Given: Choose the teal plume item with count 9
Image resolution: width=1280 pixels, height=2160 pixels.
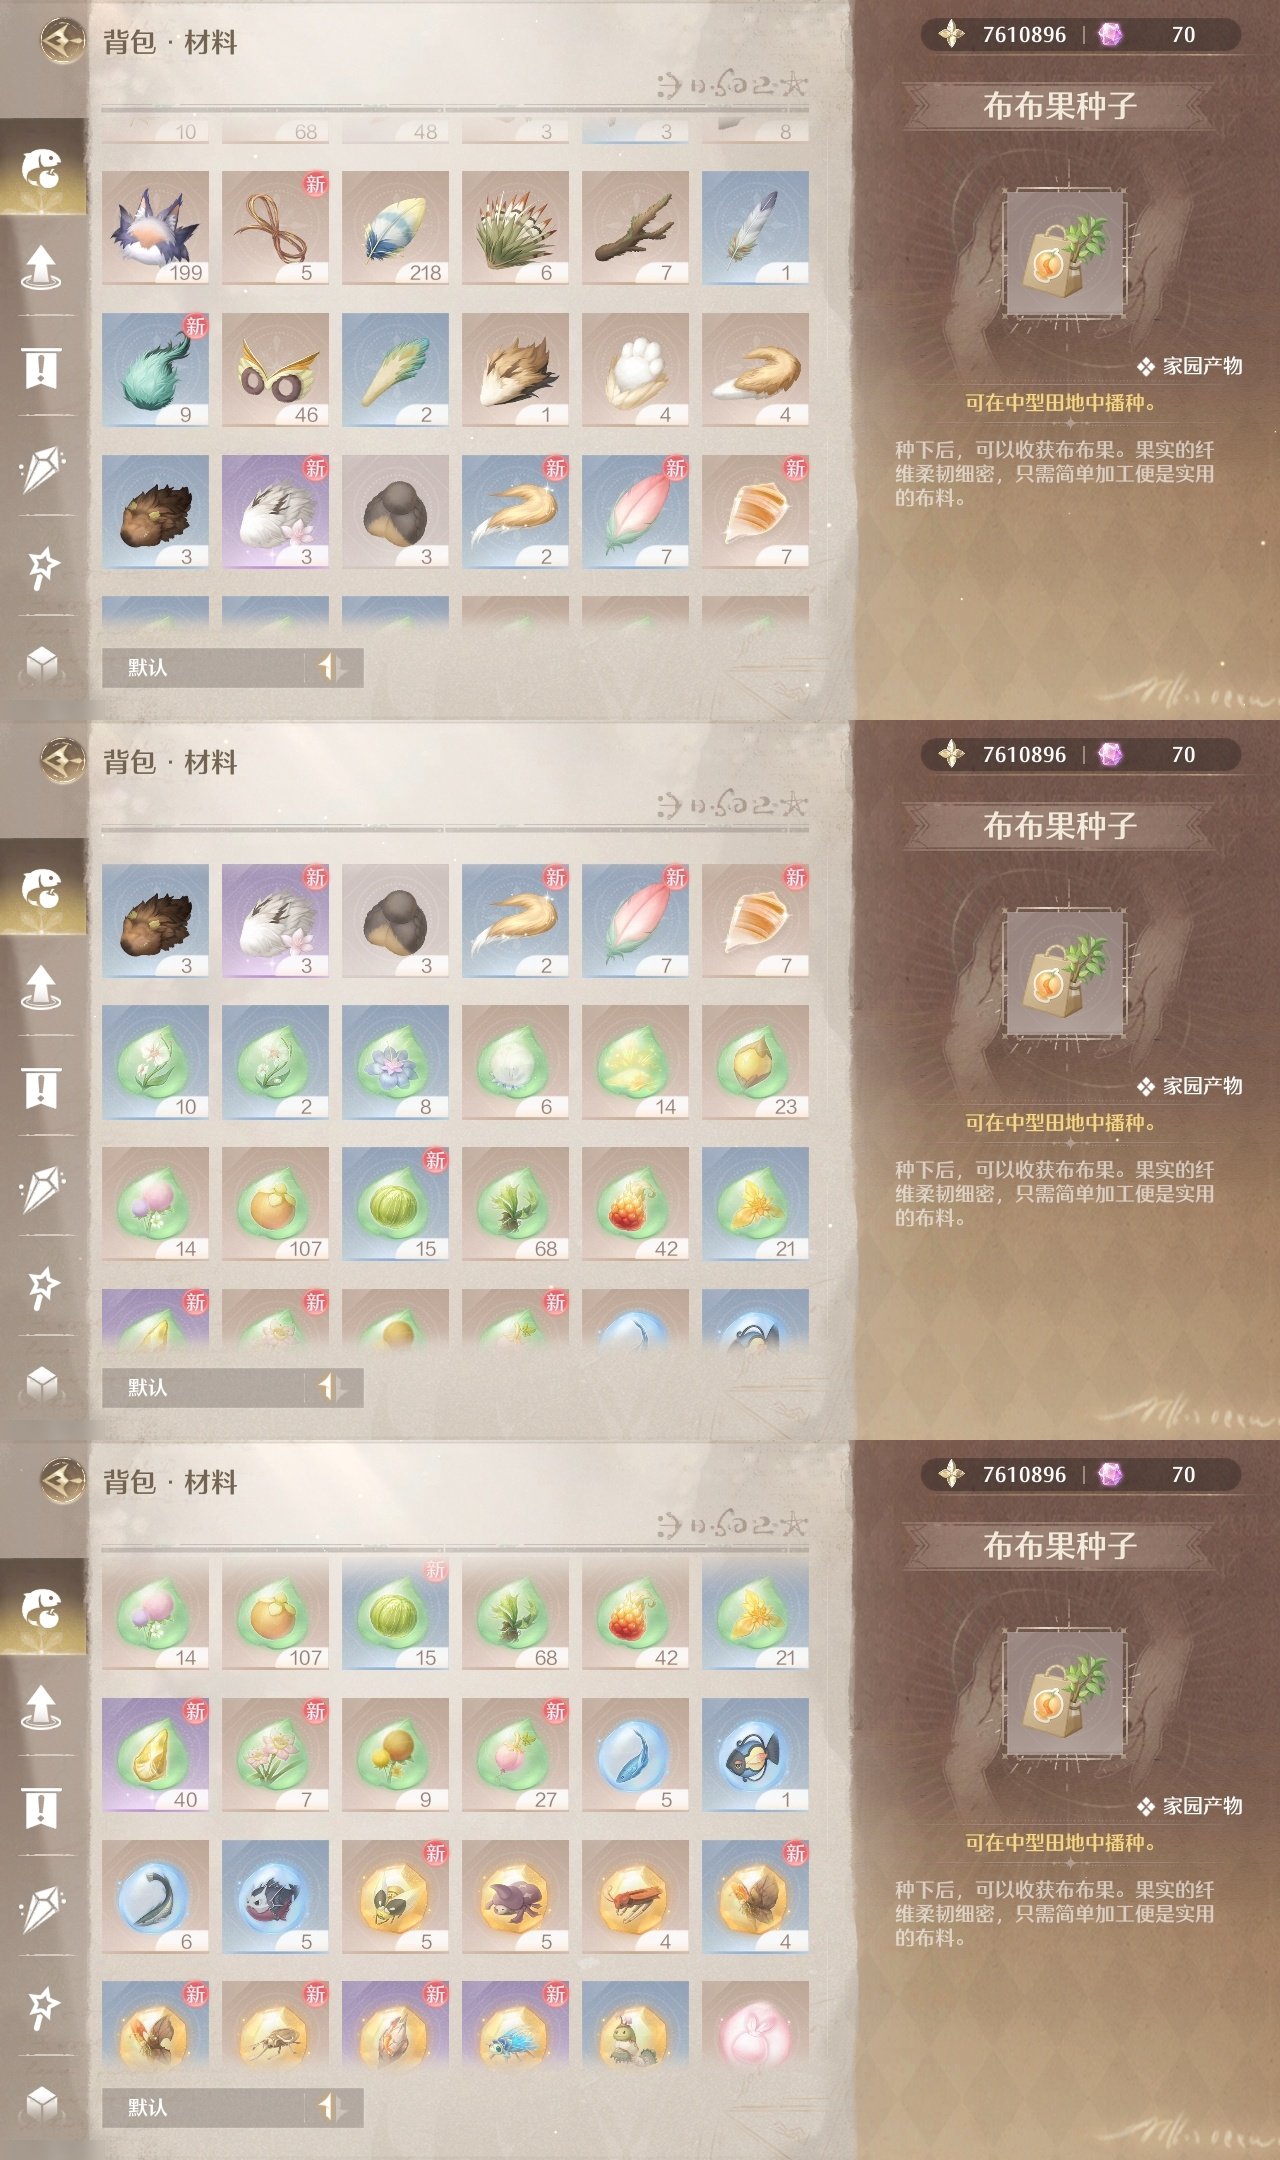Looking at the screenshot, I should 155,370.
